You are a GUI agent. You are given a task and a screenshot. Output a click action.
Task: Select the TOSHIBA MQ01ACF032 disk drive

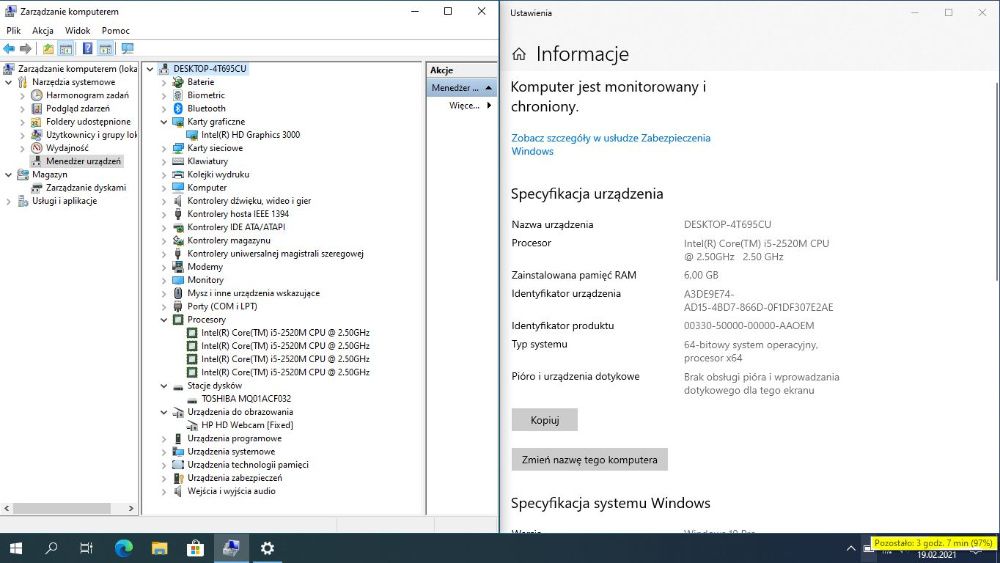click(x=246, y=398)
